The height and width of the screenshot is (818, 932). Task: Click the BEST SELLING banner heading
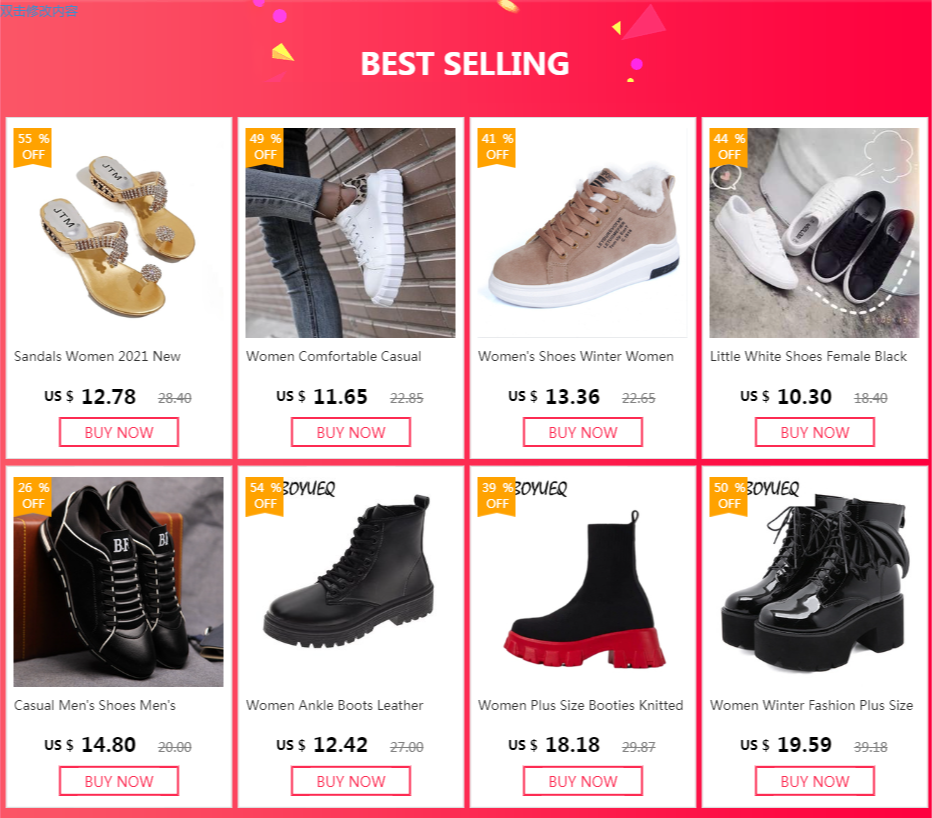coord(465,63)
